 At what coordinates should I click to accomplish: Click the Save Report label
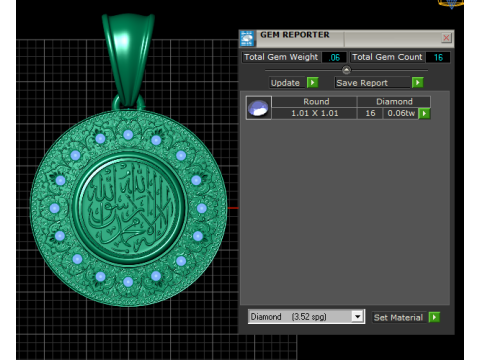[362, 83]
